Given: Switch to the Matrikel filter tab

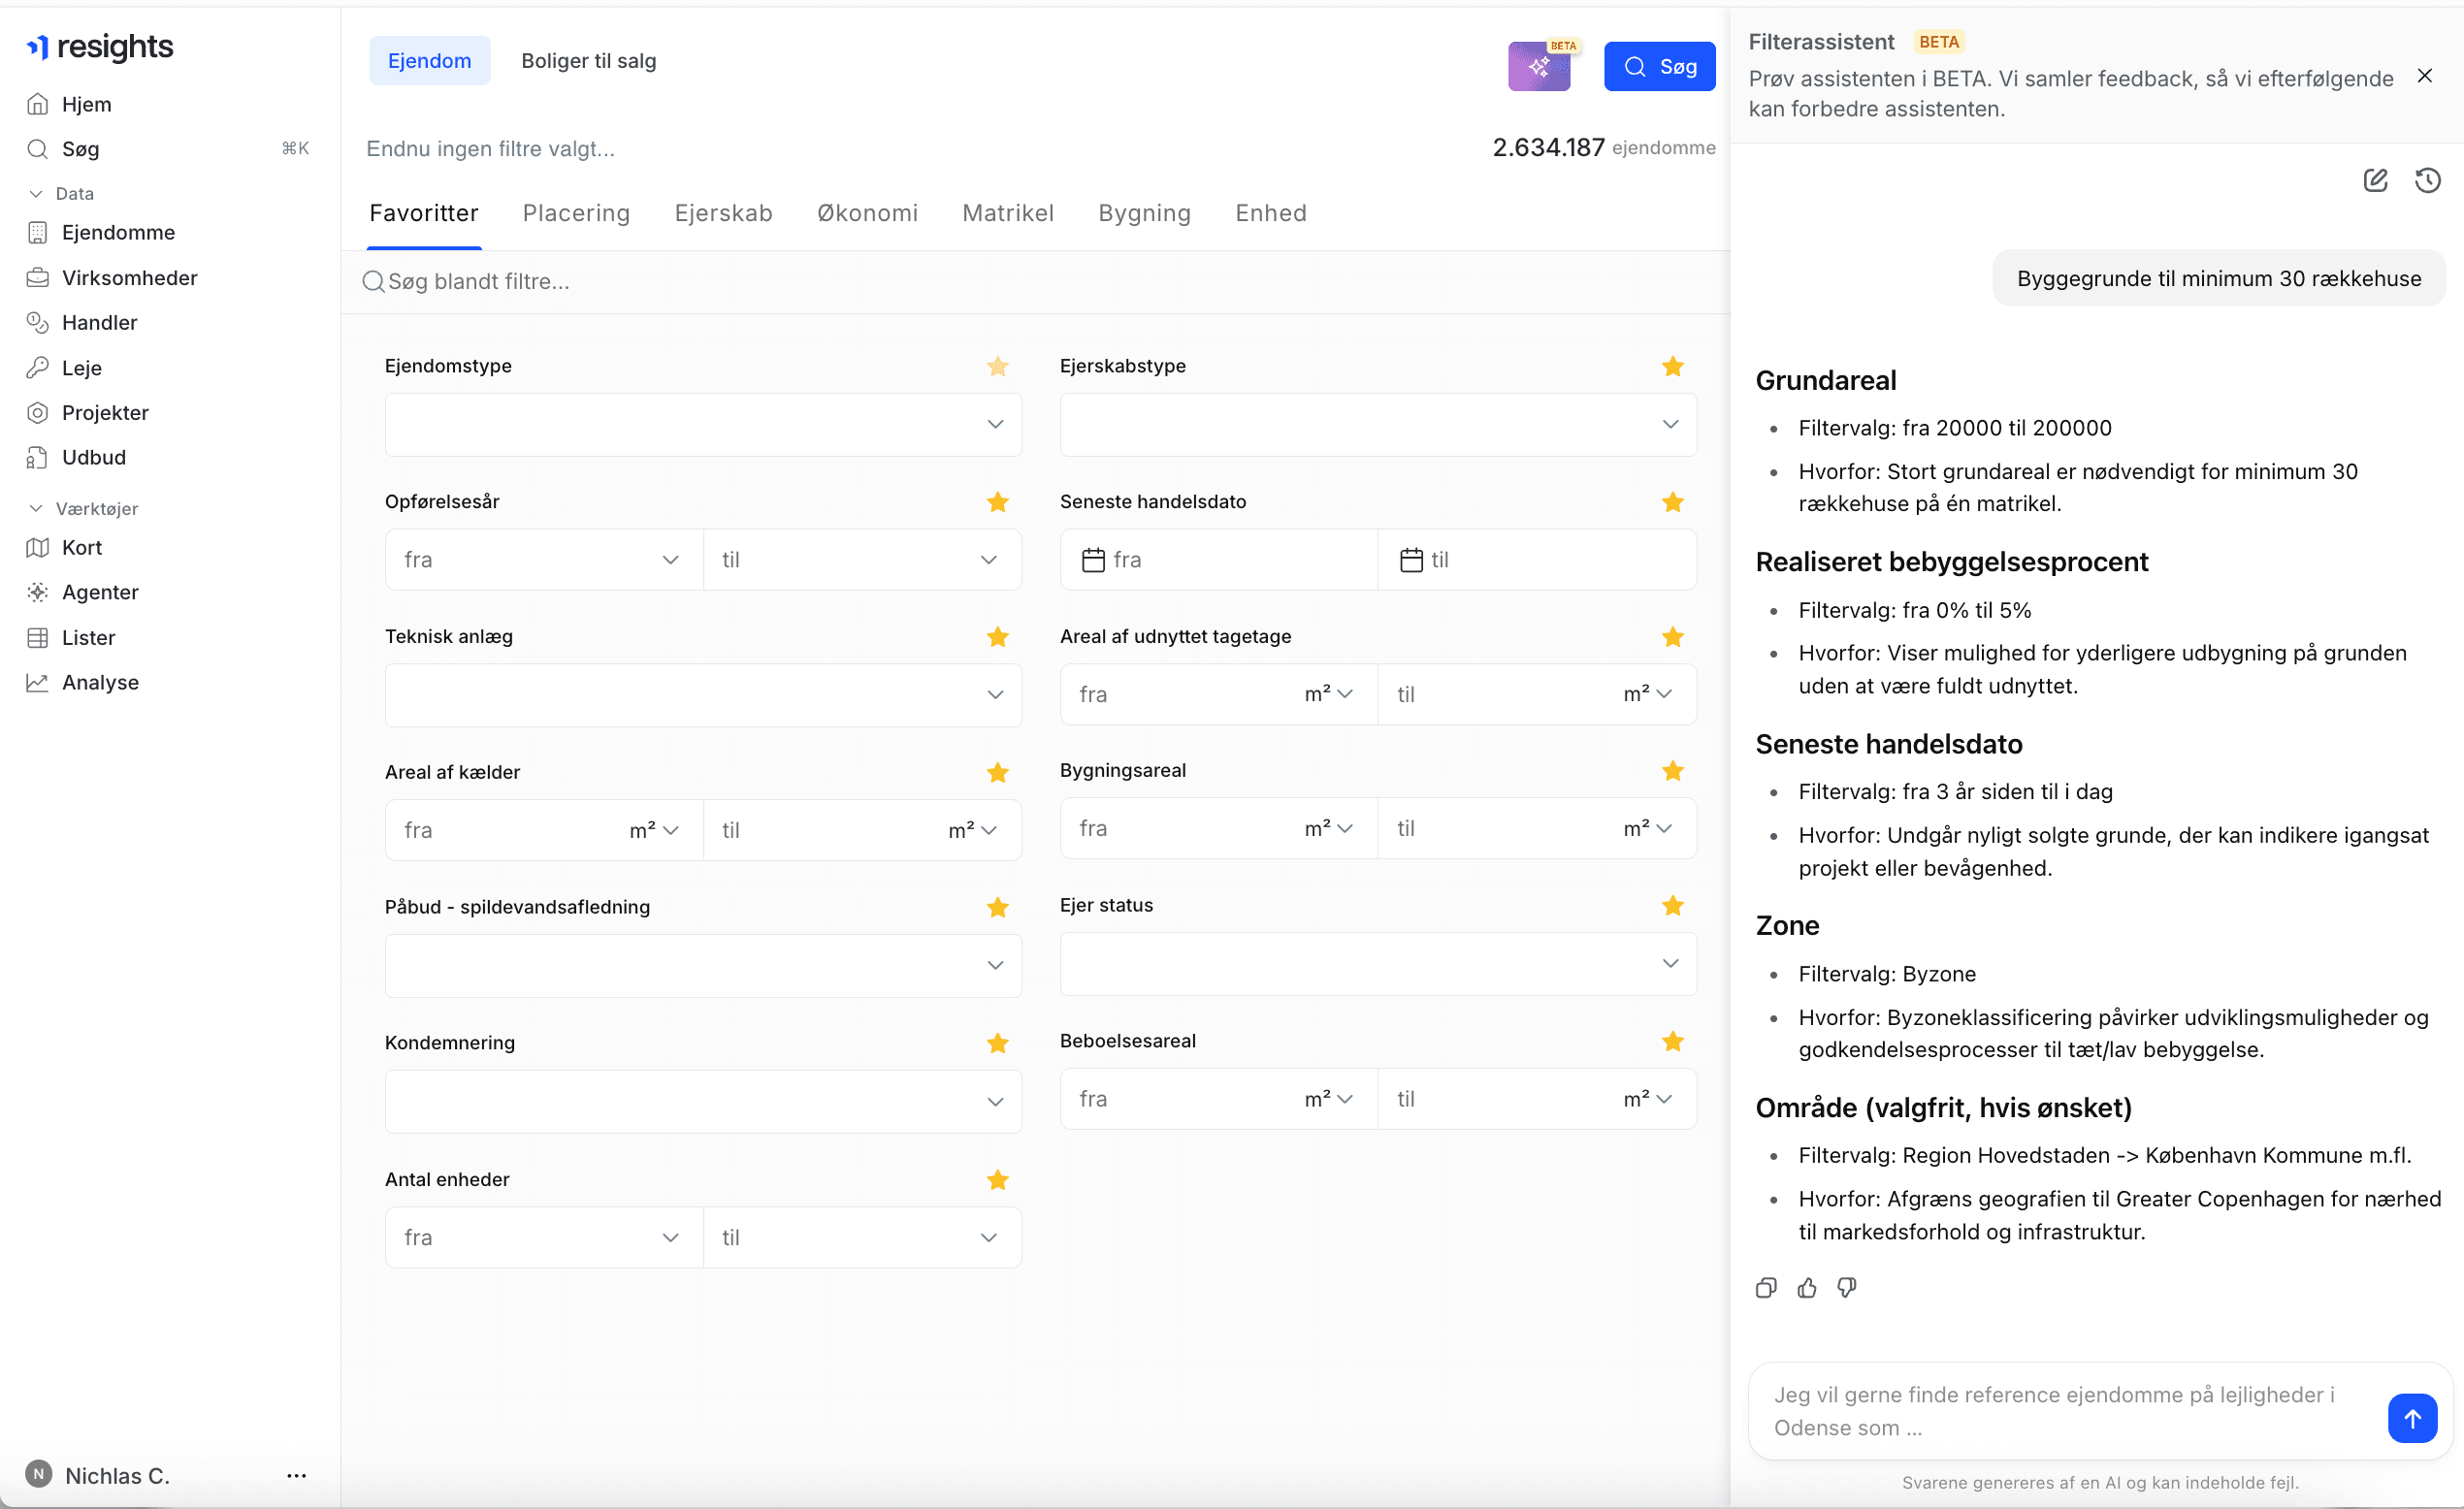Looking at the screenshot, I should point(1007,213).
